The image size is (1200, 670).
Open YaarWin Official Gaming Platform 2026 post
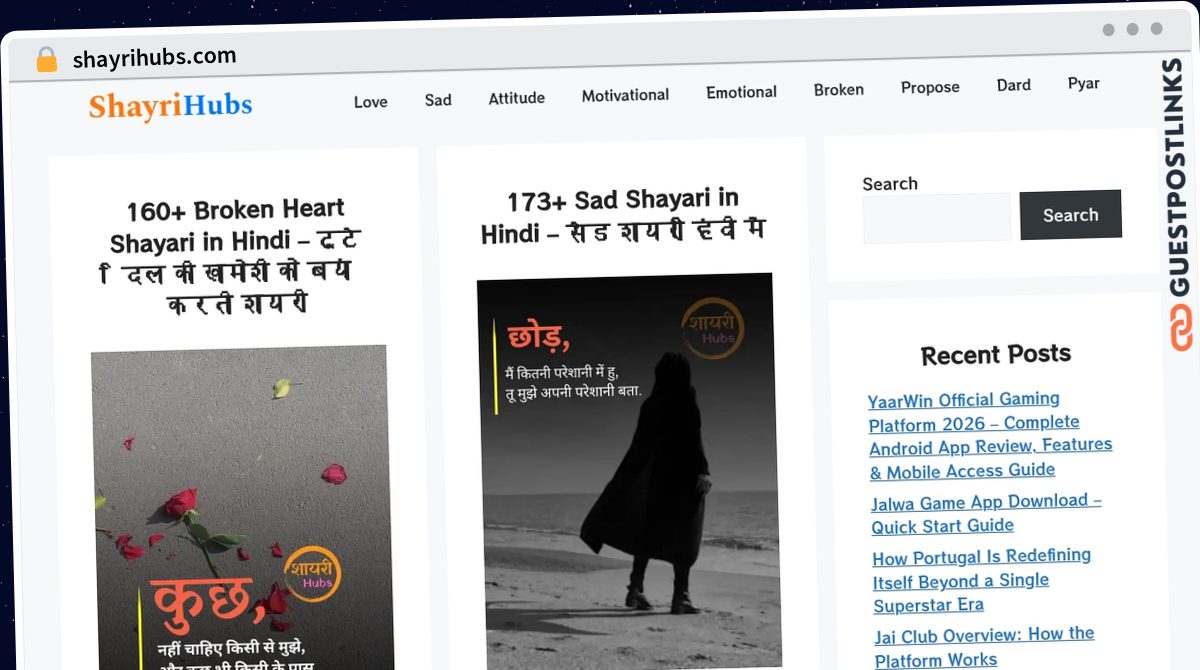[990, 435]
